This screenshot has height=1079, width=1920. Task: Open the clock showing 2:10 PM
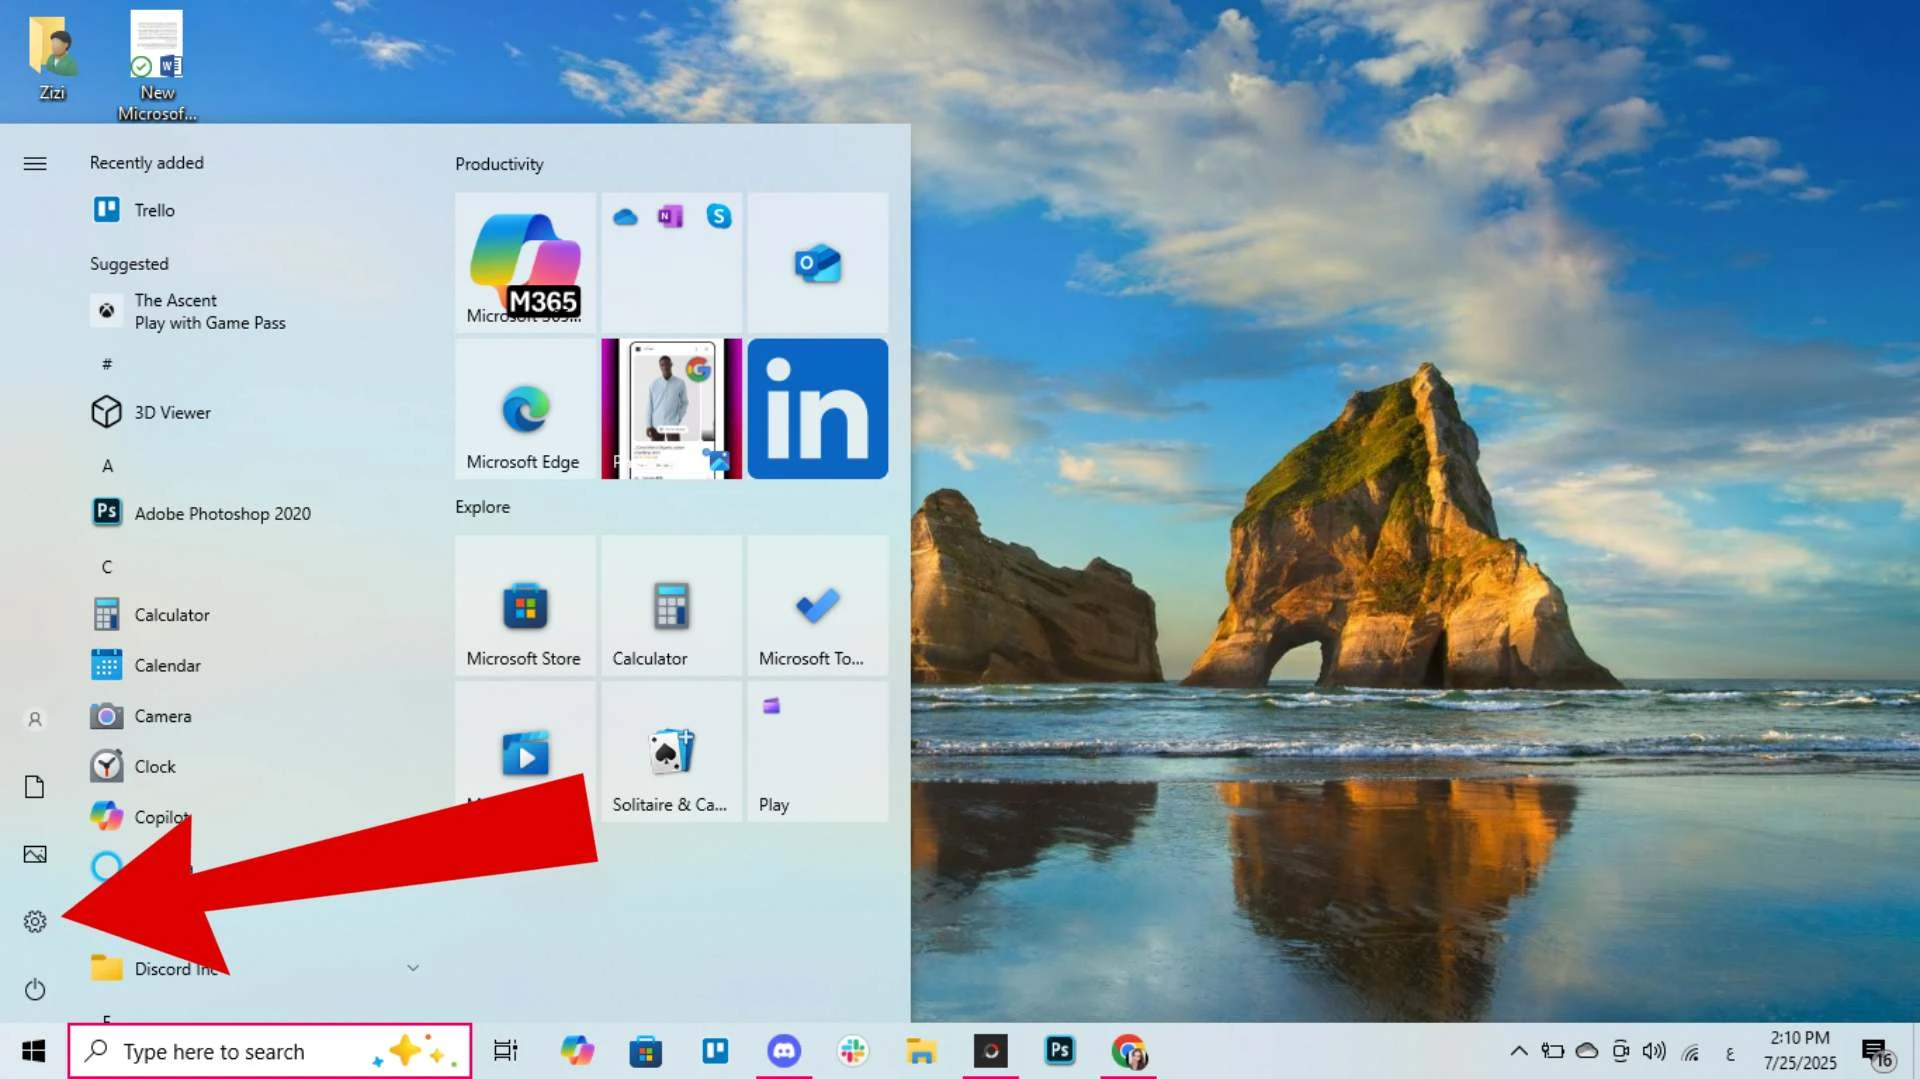pos(1800,1051)
